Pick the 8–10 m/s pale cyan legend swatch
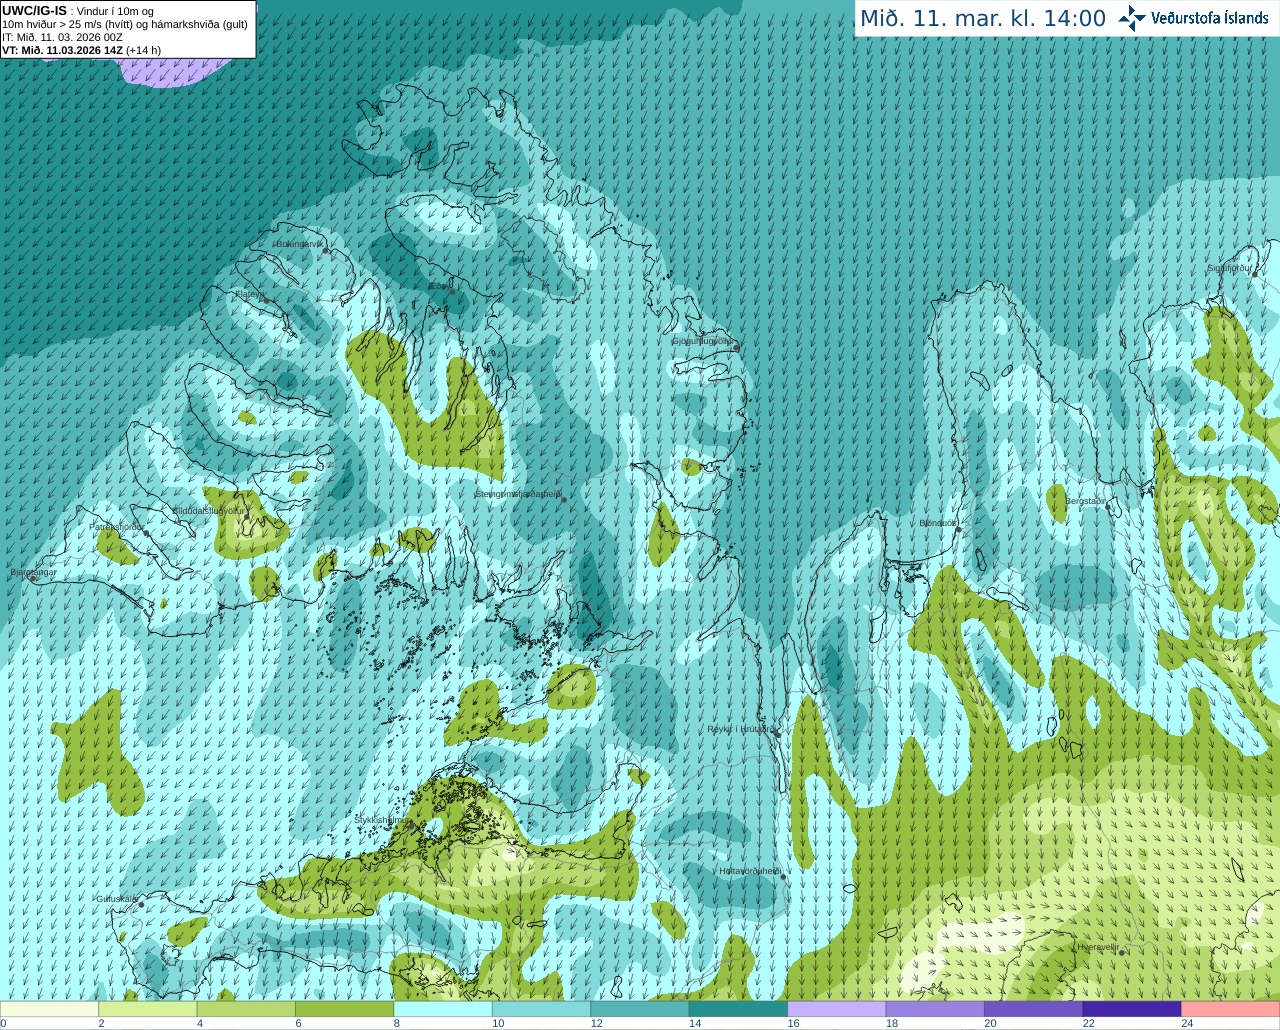1280x1030 pixels. [x=443, y=1009]
